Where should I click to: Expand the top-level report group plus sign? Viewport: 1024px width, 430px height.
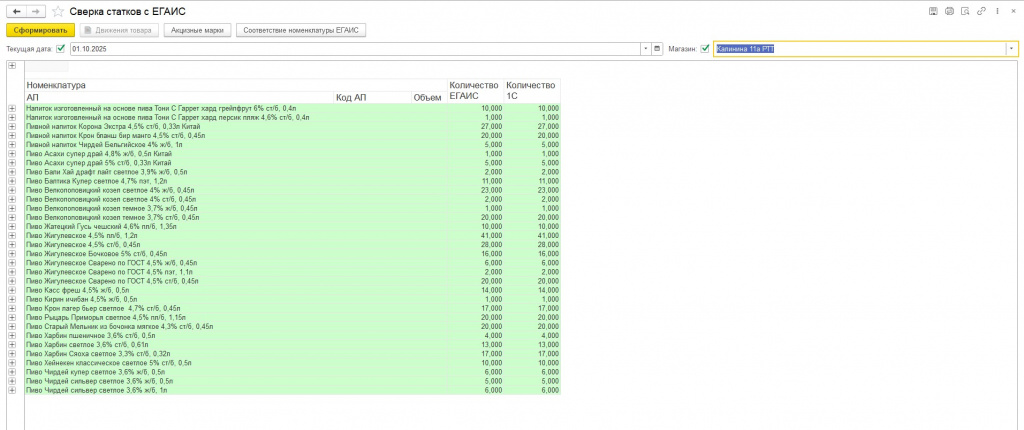[12, 65]
